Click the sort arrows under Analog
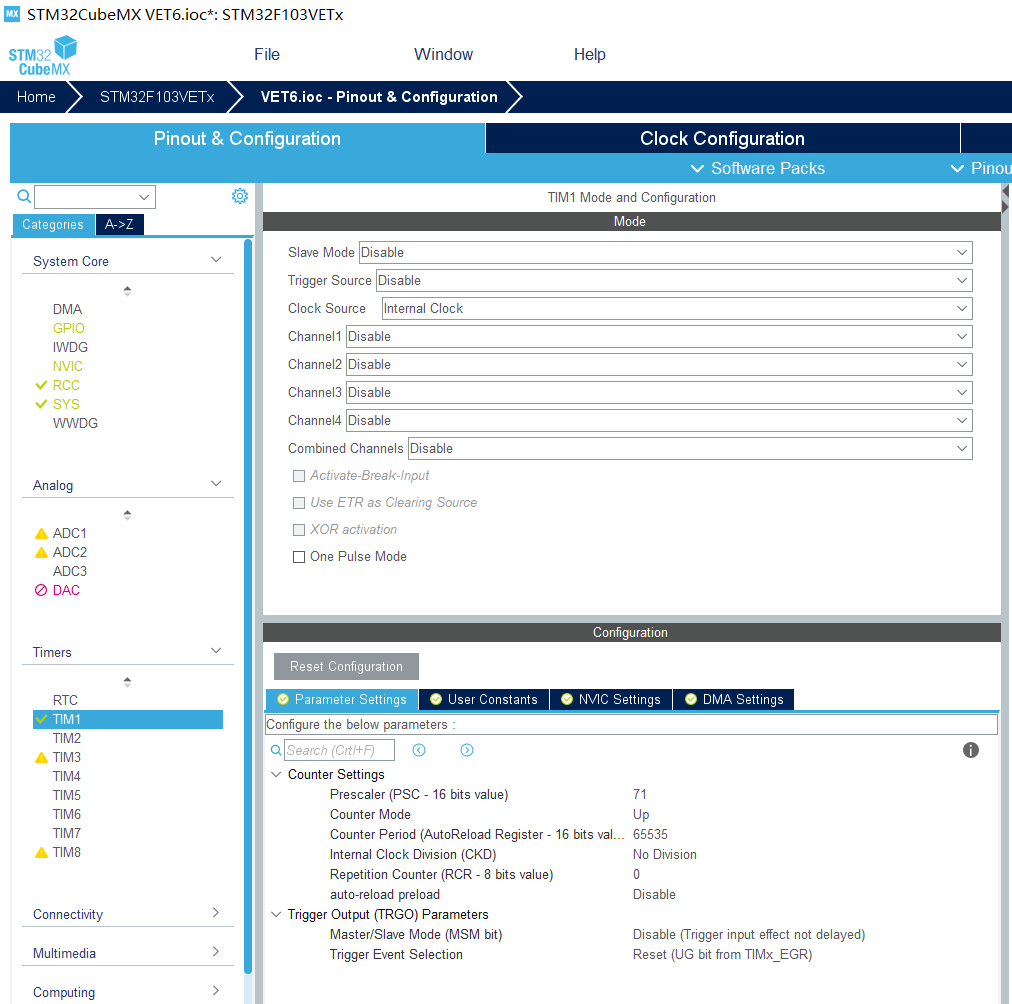The width and height of the screenshot is (1012, 1004). click(127, 515)
